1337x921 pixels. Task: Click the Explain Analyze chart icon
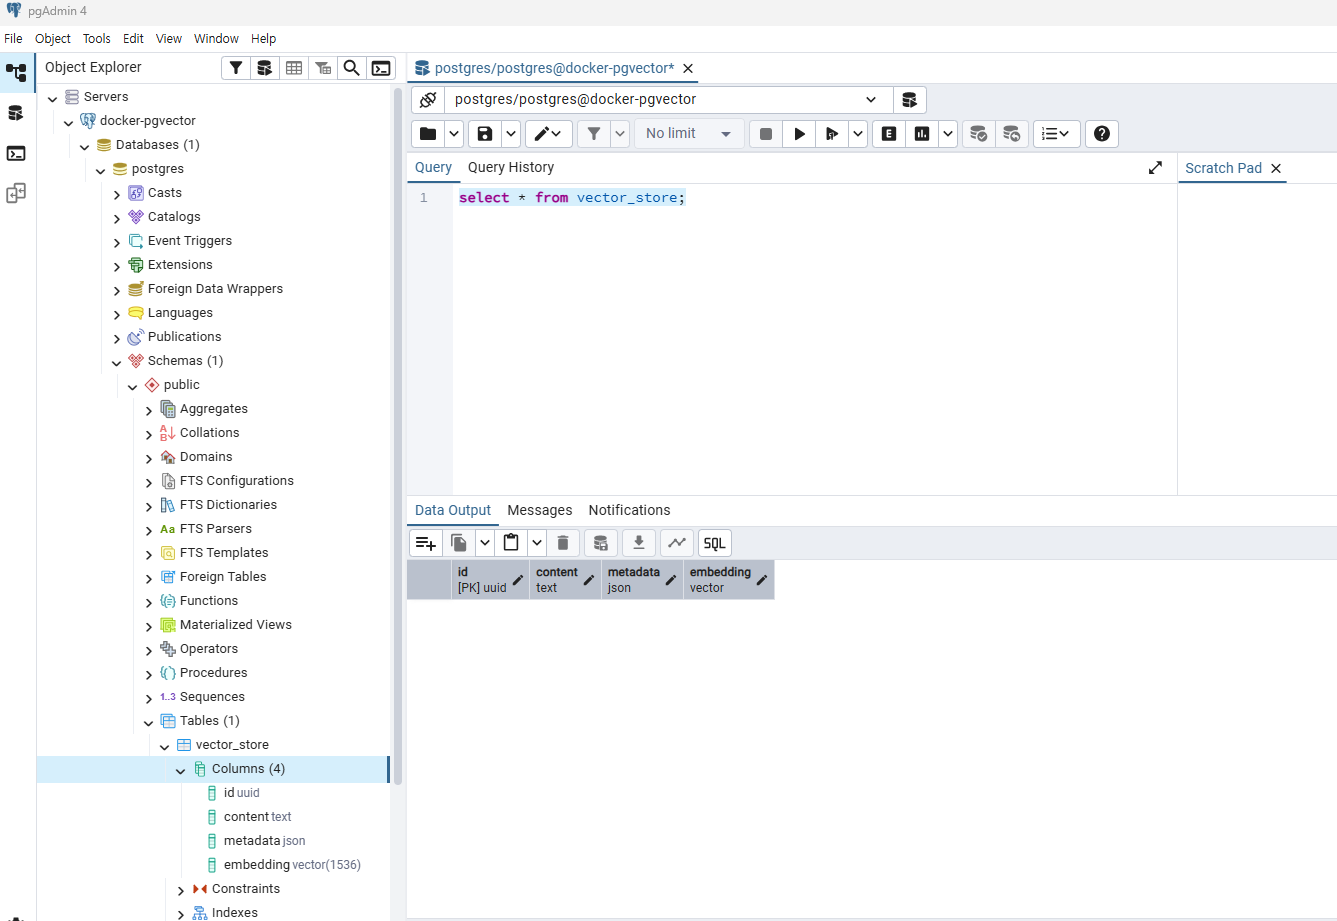[922, 134]
